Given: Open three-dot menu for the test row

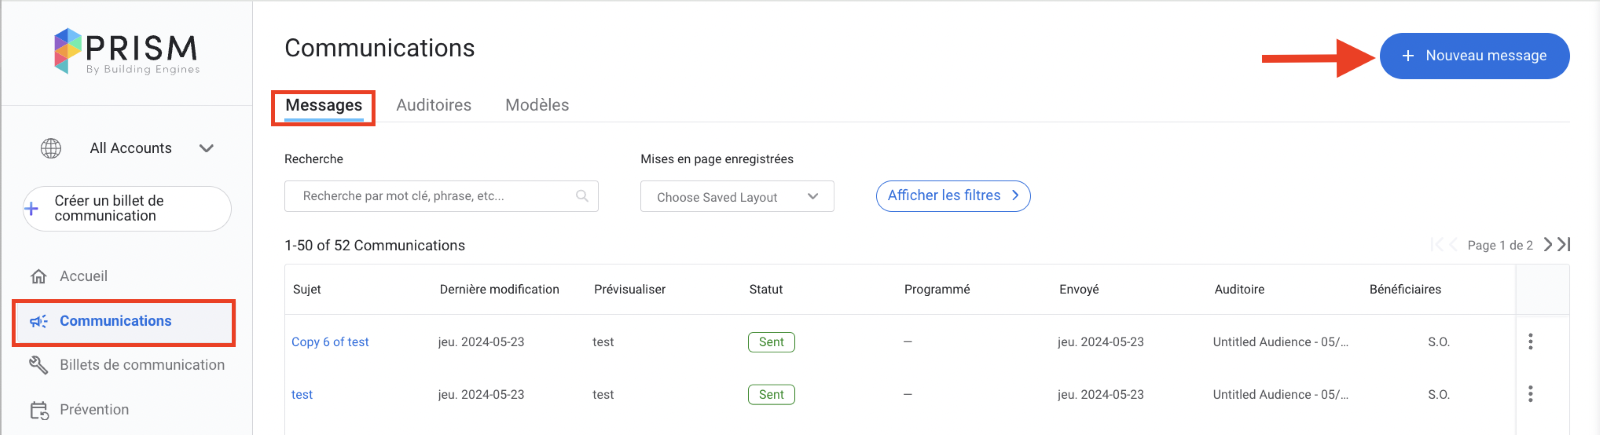Looking at the screenshot, I should click(x=1530, y=394).
